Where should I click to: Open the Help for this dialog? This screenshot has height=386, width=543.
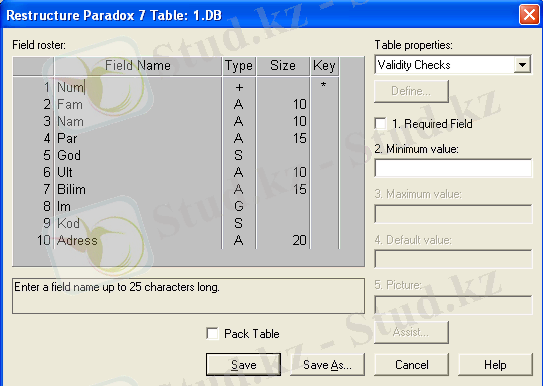tap(495, 365)
